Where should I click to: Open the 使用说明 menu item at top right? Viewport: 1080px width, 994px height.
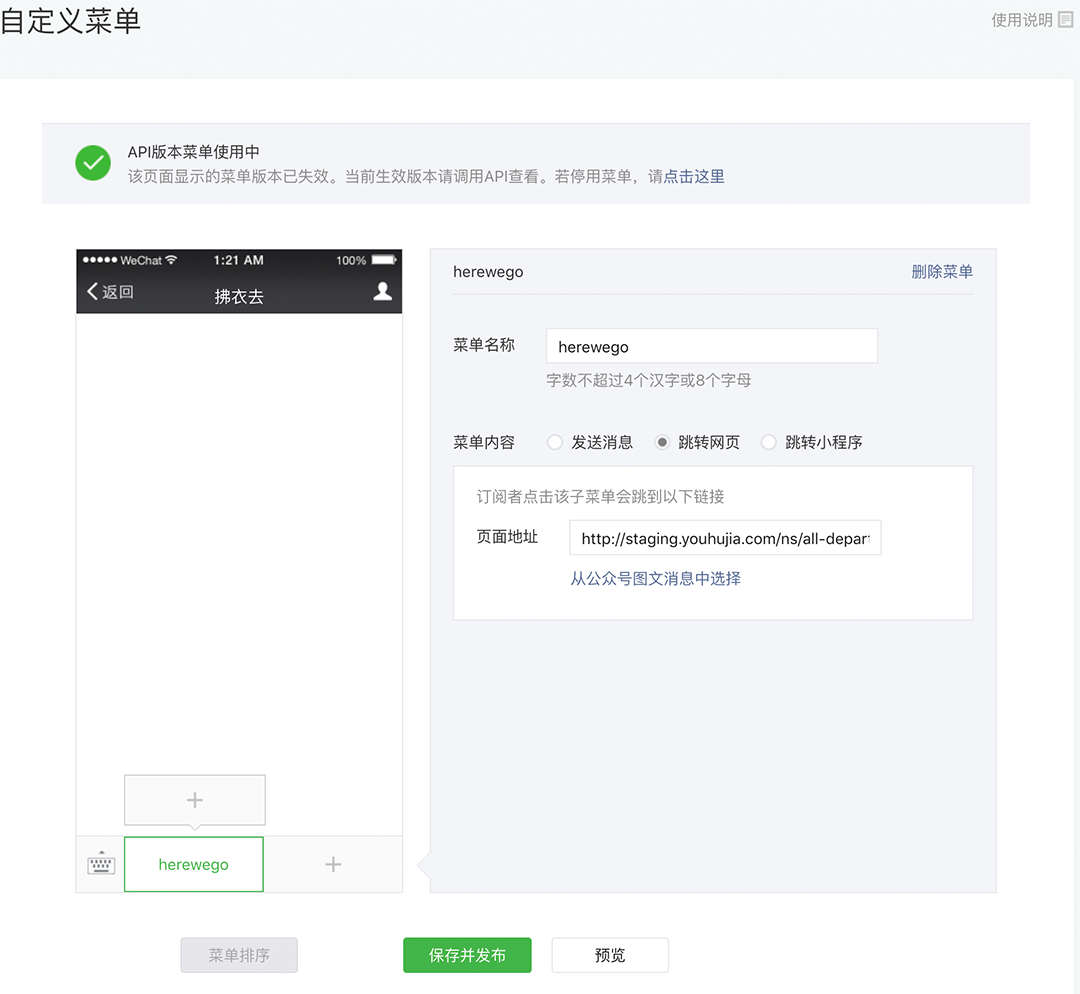click(1022, 18)
